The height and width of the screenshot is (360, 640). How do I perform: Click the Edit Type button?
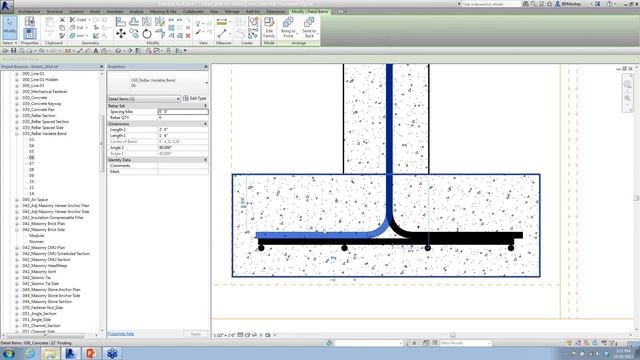click(195, 98)
